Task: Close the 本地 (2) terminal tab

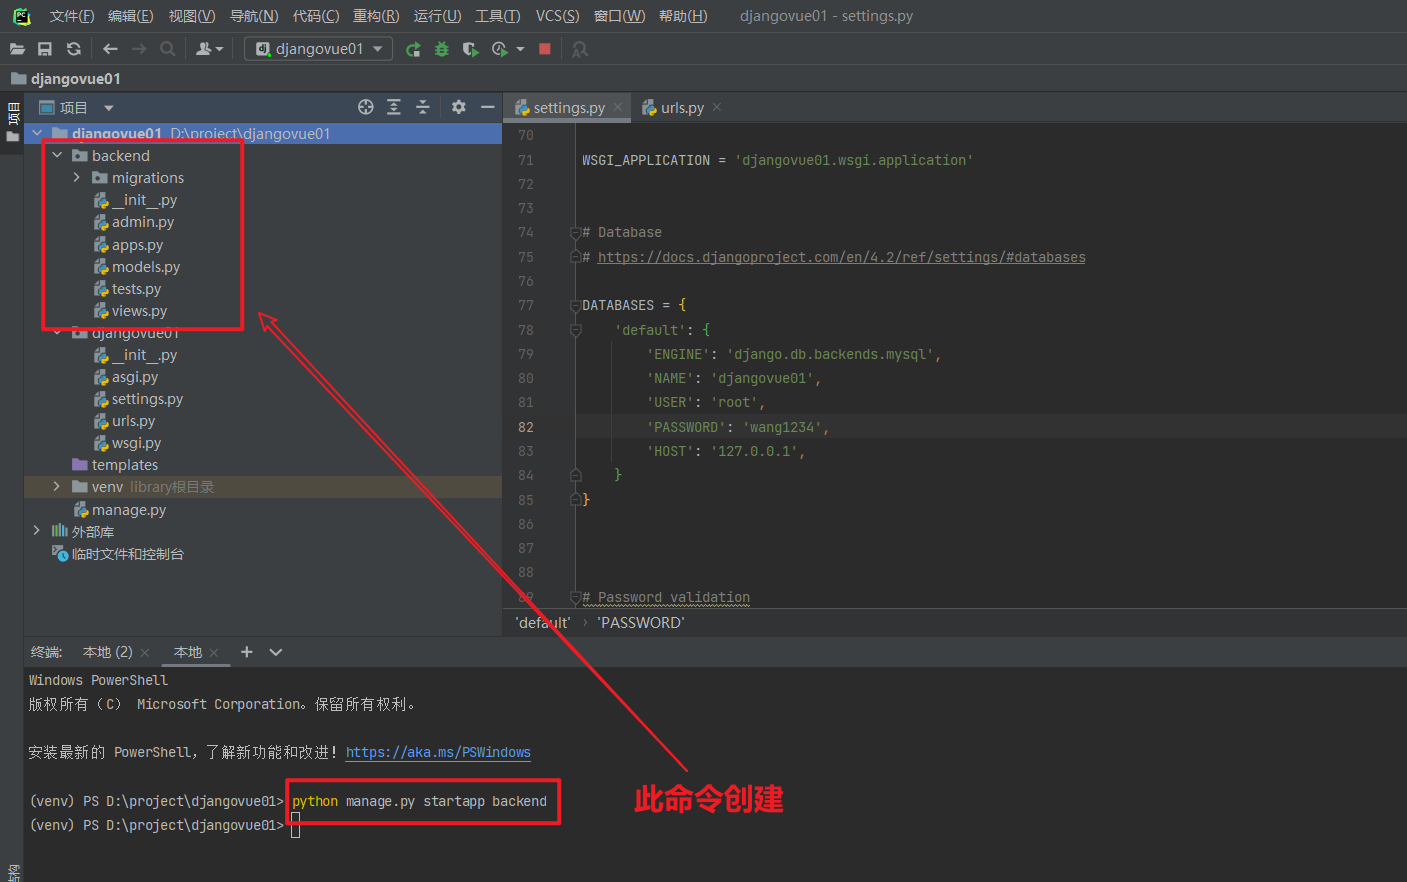Action: (x=145, y=653)
